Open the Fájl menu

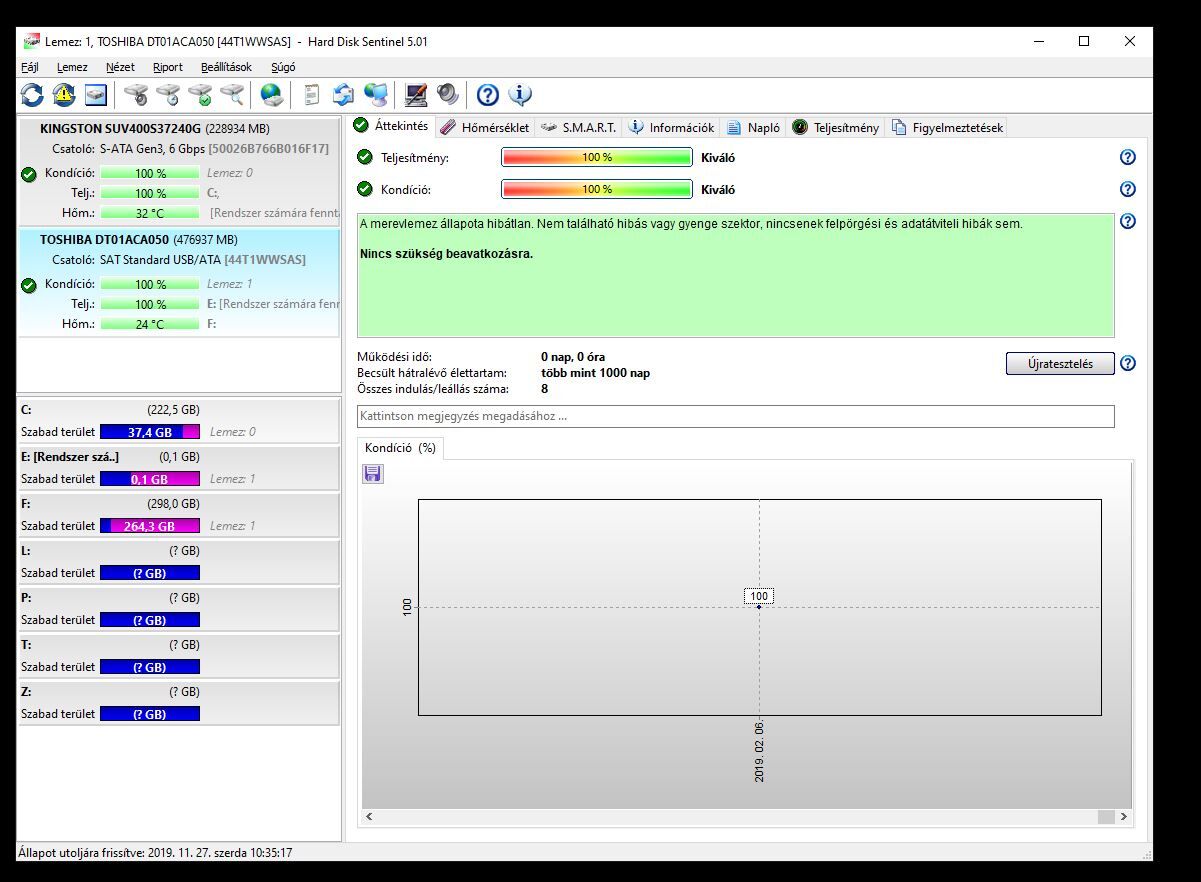30,67
